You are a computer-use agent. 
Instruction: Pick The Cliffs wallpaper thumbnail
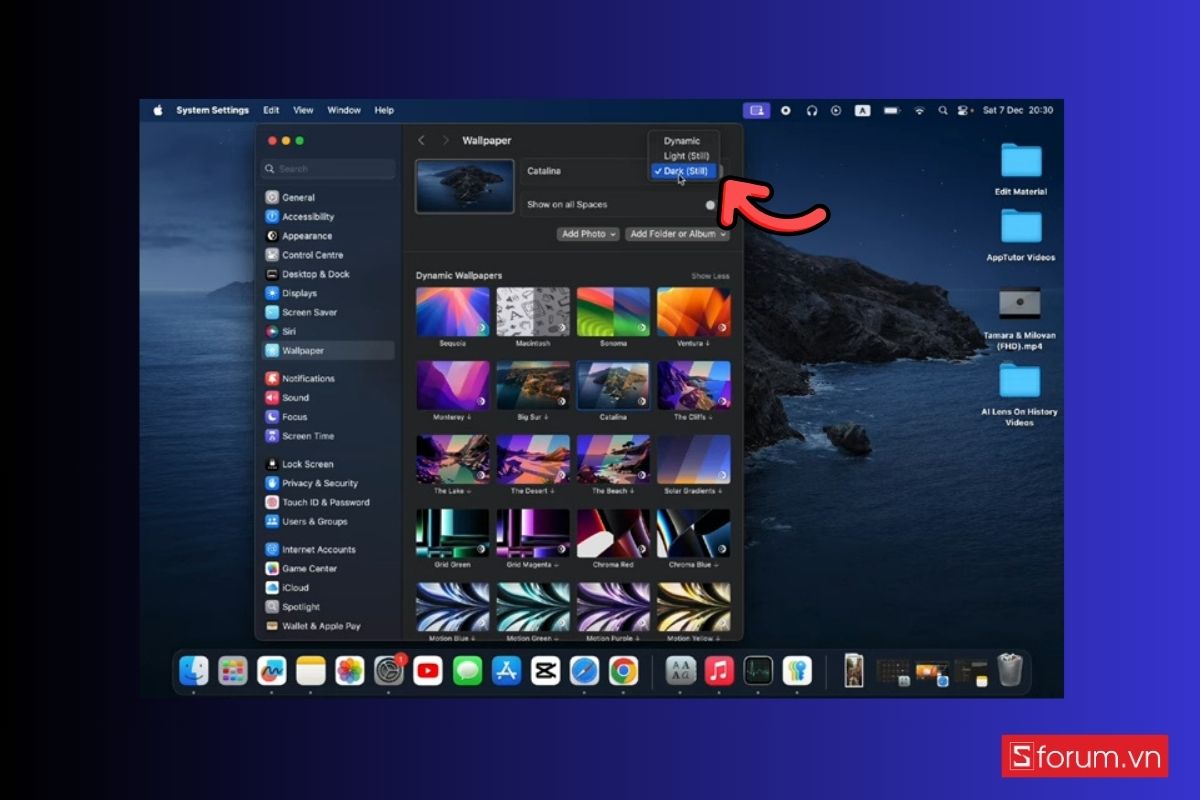pyautogui.click(x=693, y=386)
